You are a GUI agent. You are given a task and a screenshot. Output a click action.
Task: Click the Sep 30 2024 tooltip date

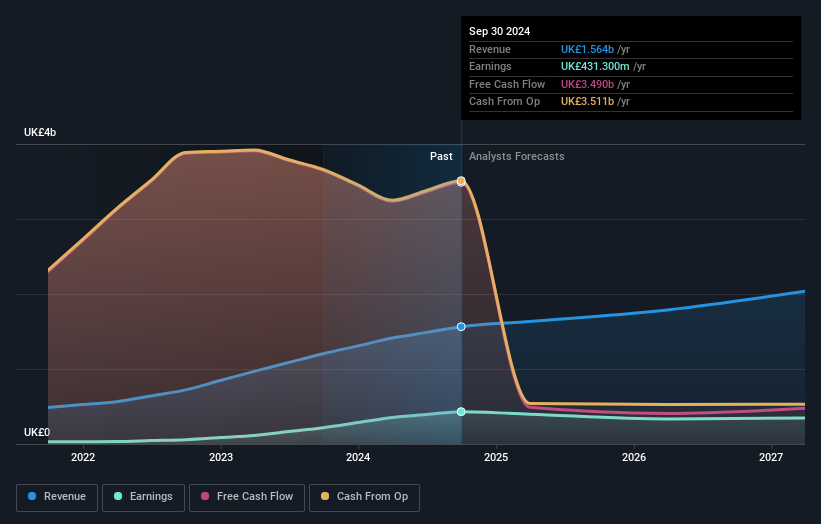click(500, 31)
